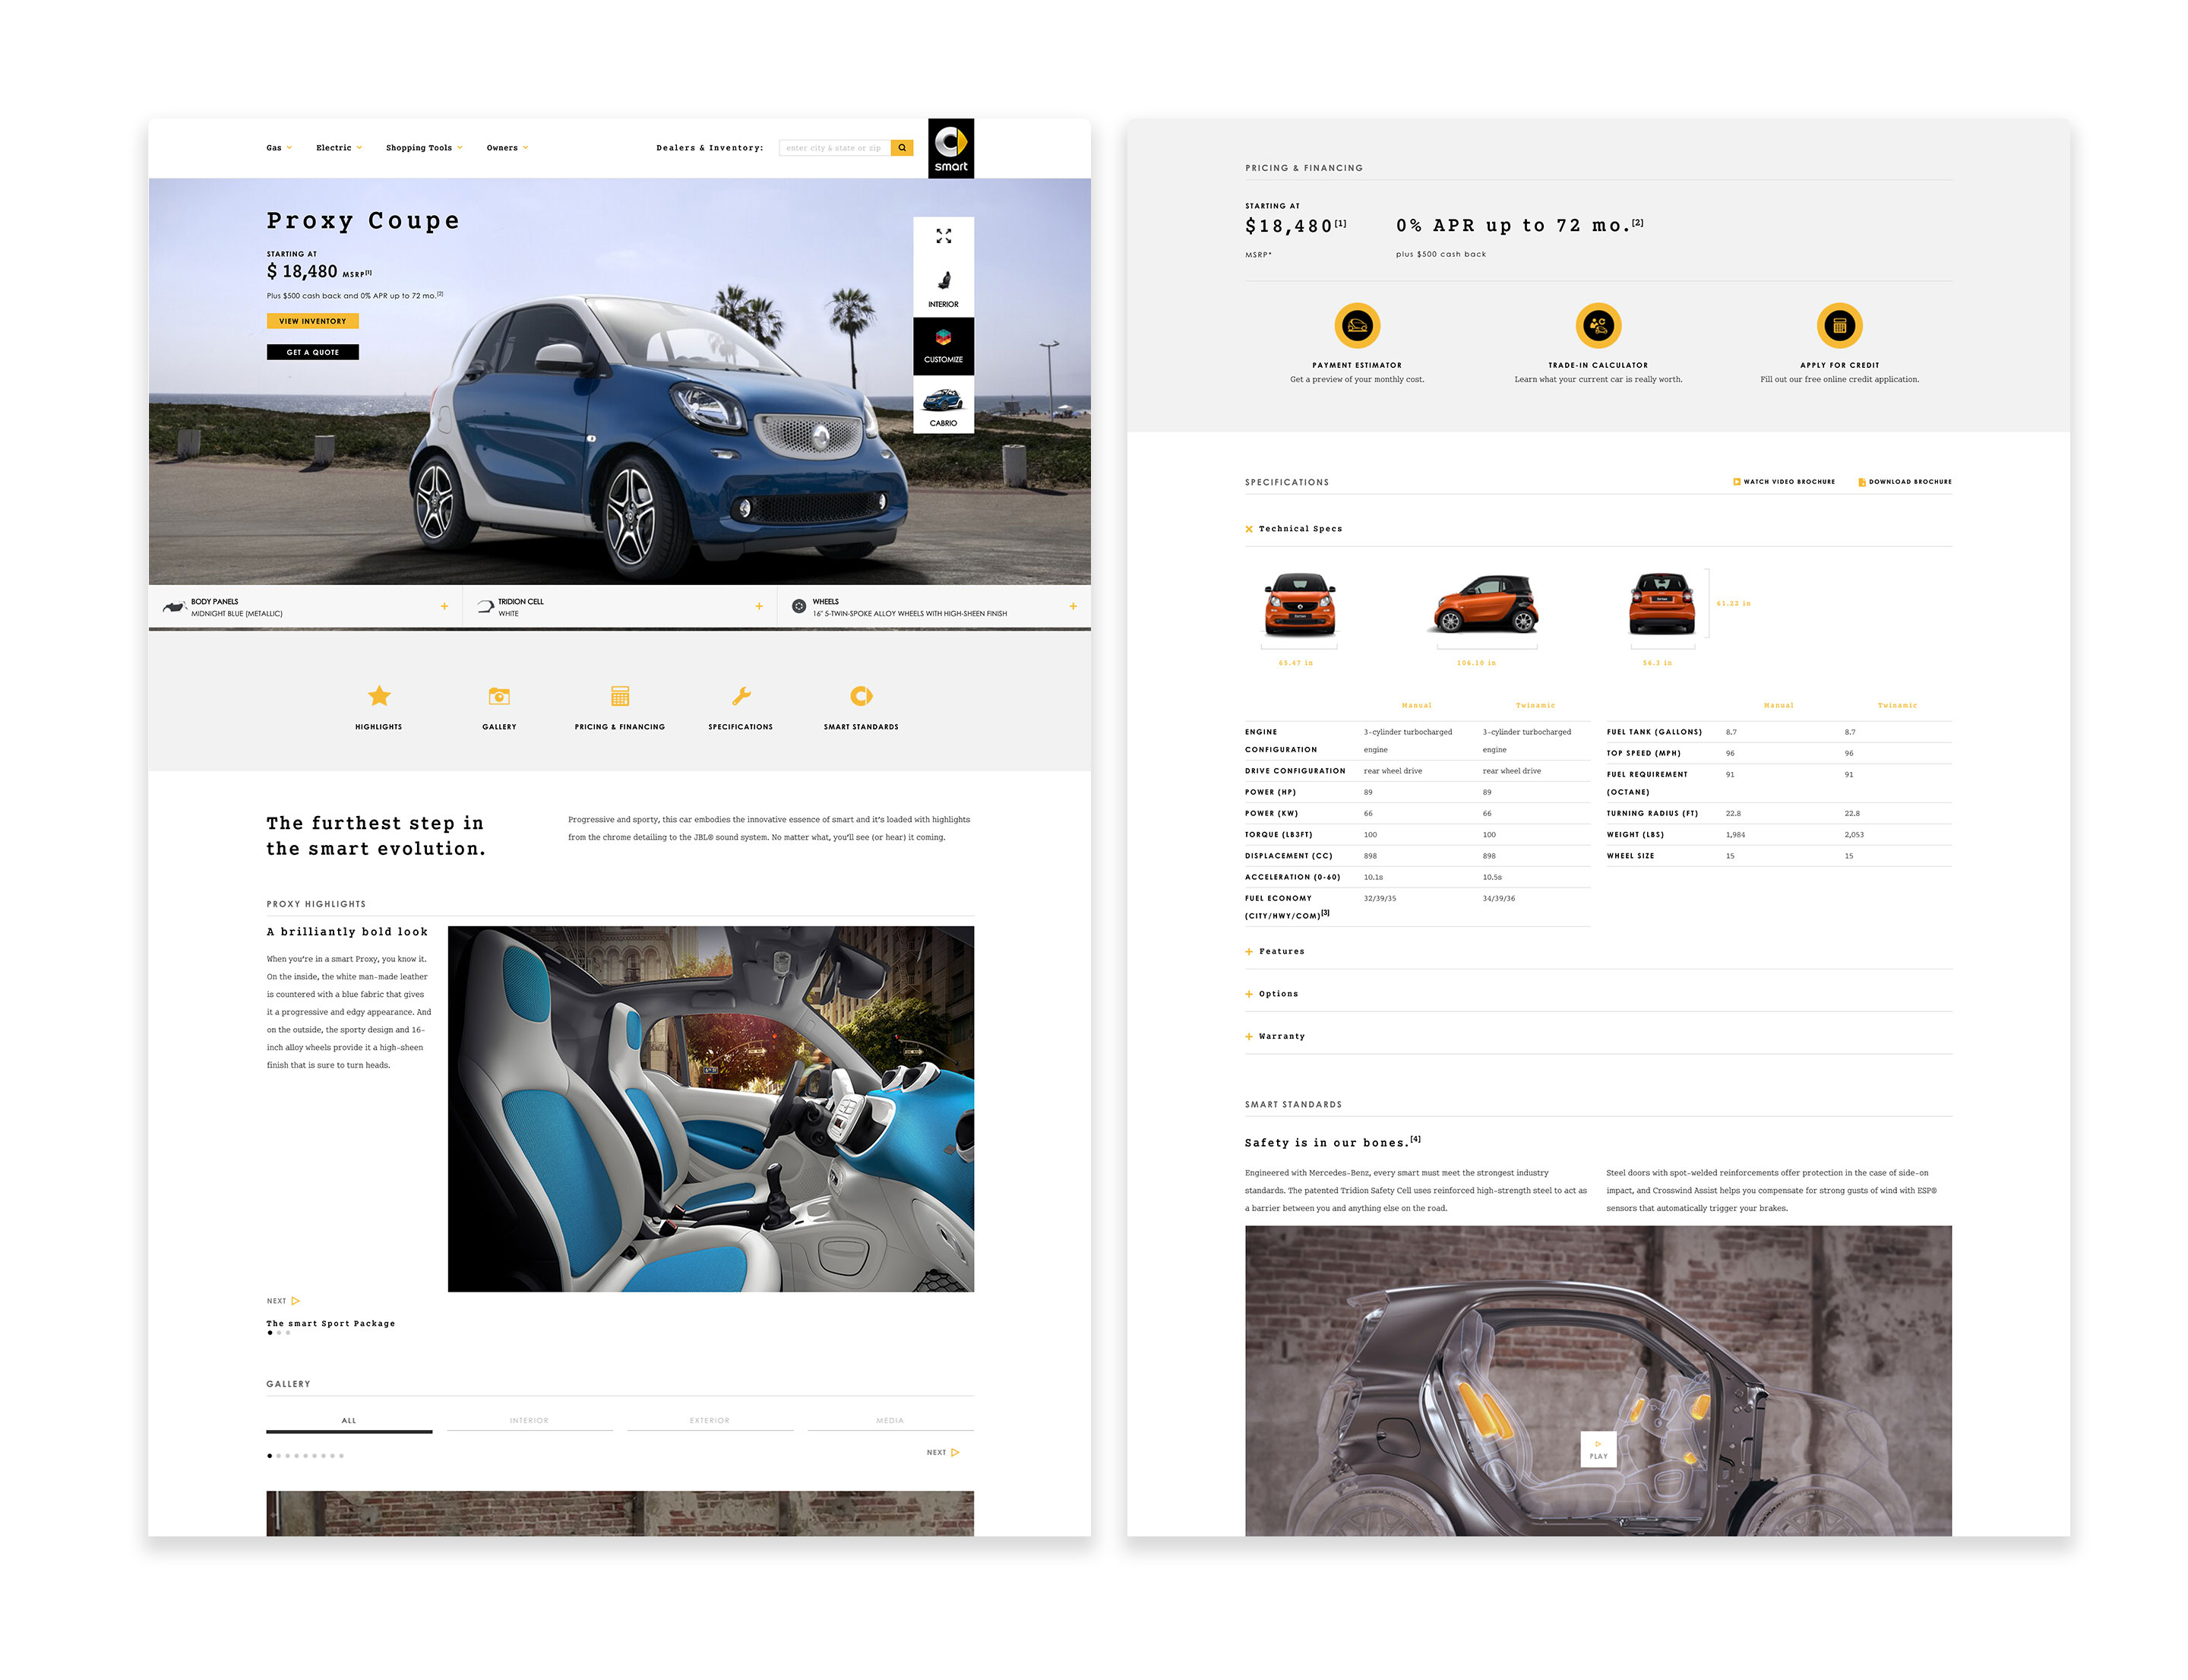Open the Interior view seat icon

coord(943,281)
